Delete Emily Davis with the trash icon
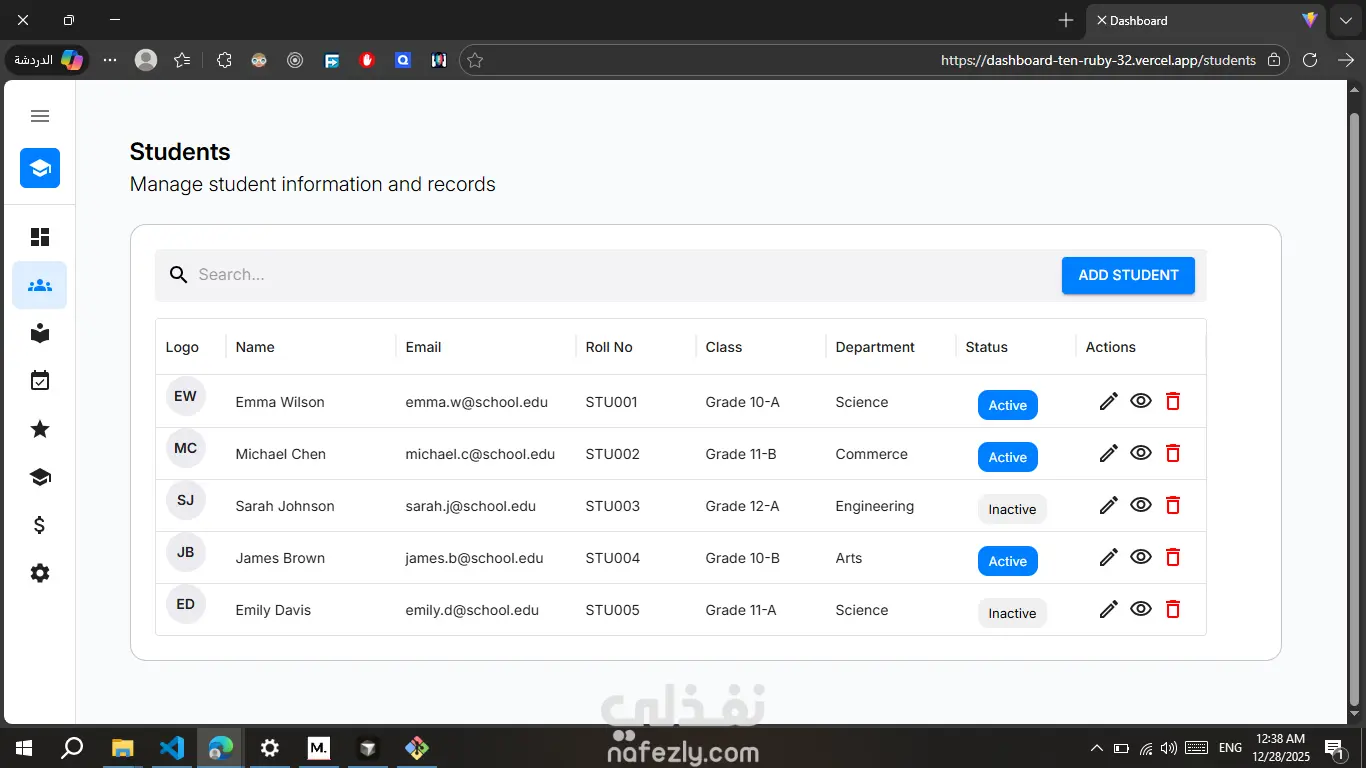Viewport: 1366px width, 768px height. 1173,609
